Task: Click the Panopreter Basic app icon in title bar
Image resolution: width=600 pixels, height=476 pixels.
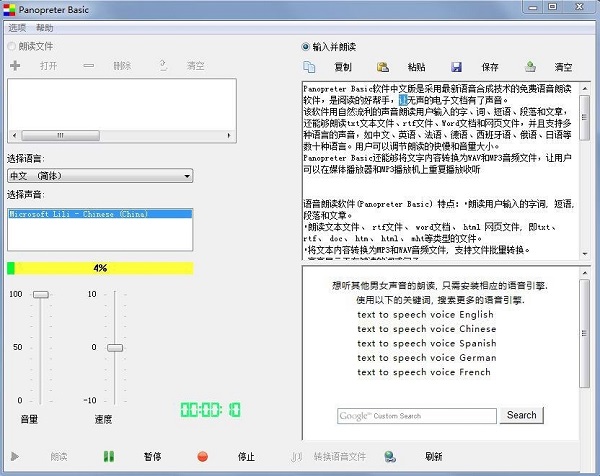Action: click(9, 10)
